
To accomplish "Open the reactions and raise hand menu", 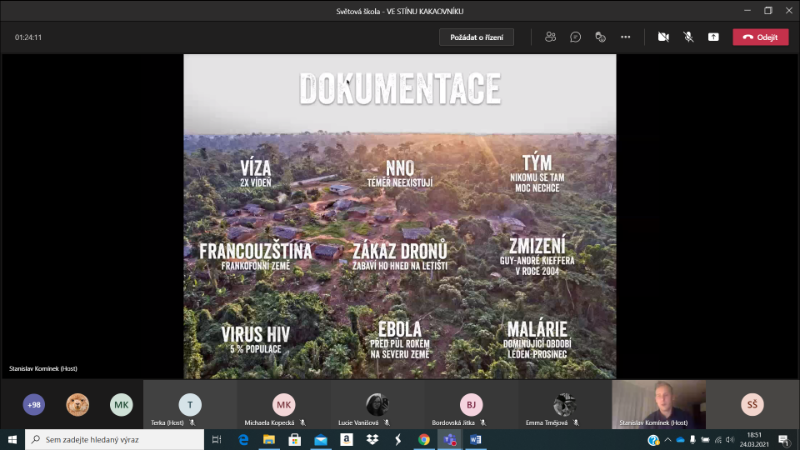I will (x=600, y=37).
